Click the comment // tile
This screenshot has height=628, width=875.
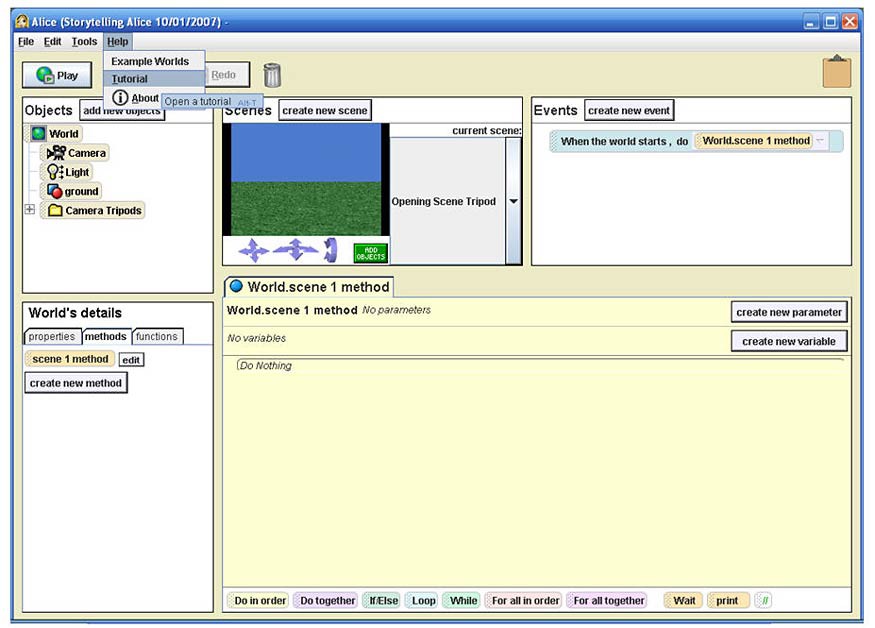(764, 601)
